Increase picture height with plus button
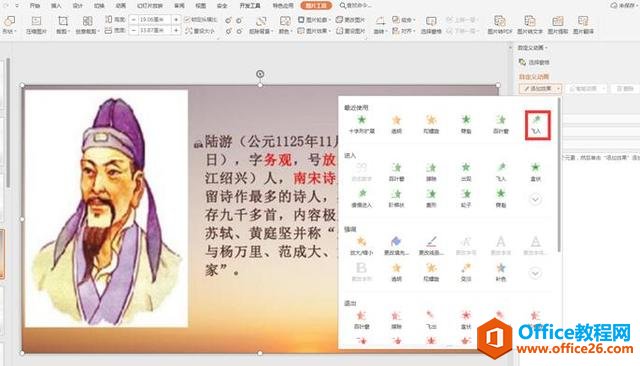This screenshot has height=366, width=640. pos(176,19)
